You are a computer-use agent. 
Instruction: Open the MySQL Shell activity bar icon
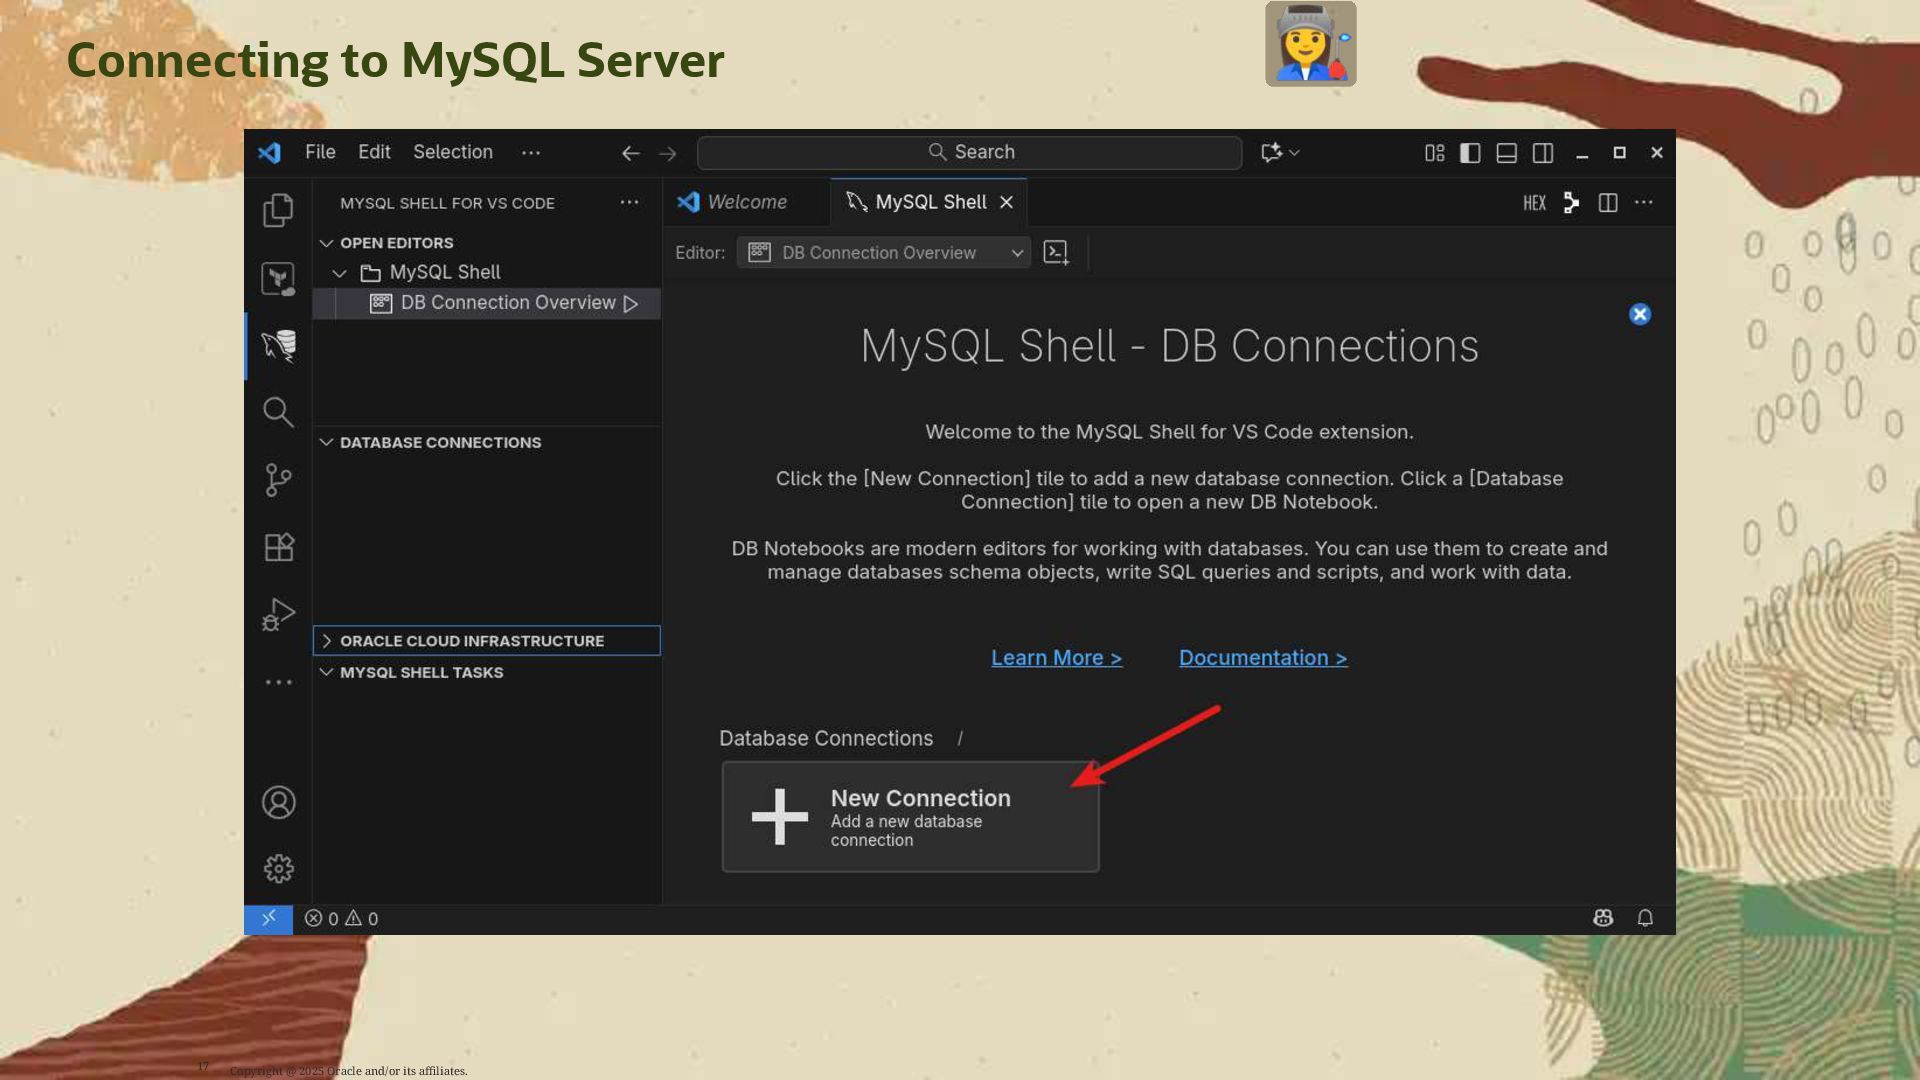(278, 346)
